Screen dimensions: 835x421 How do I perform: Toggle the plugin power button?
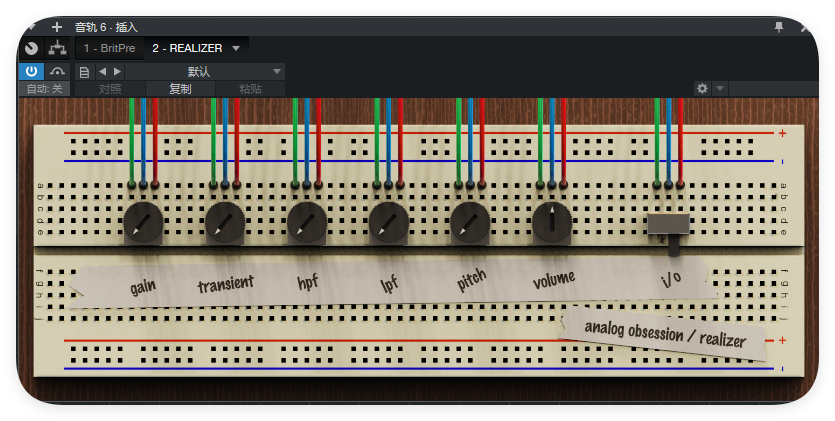pyautogui.click(x=31, y=71)
